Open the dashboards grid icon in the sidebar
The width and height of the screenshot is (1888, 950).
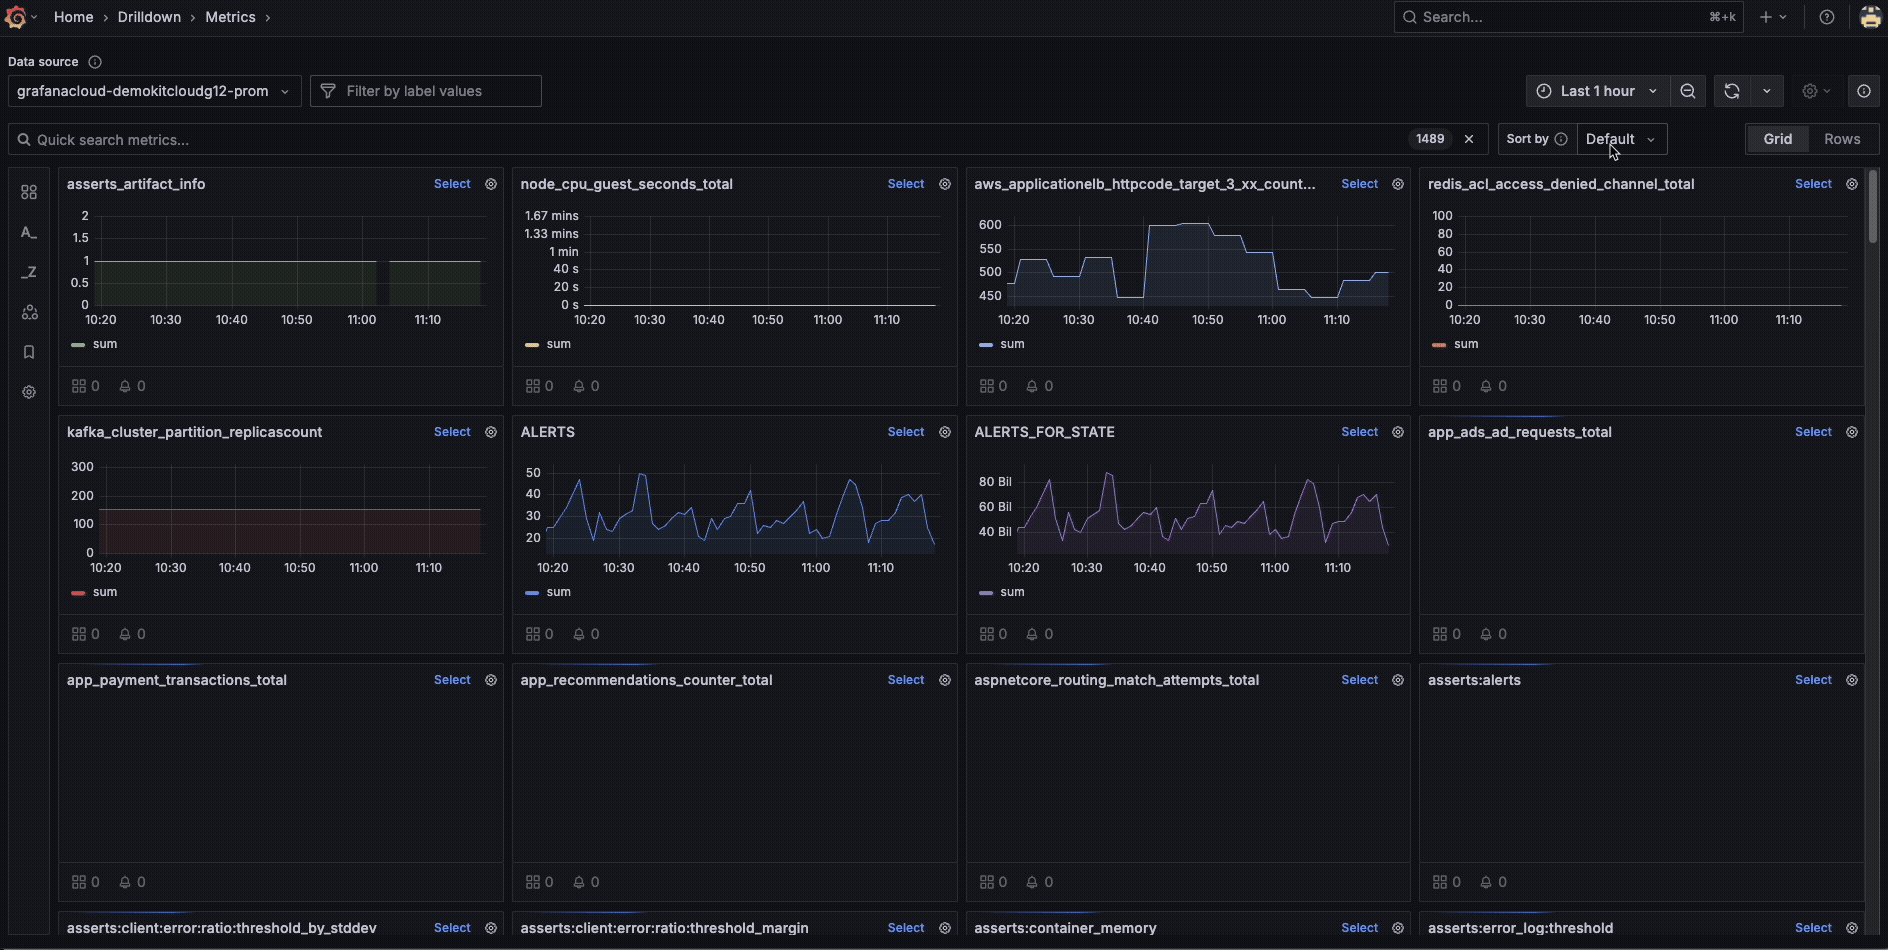point(29,191)
